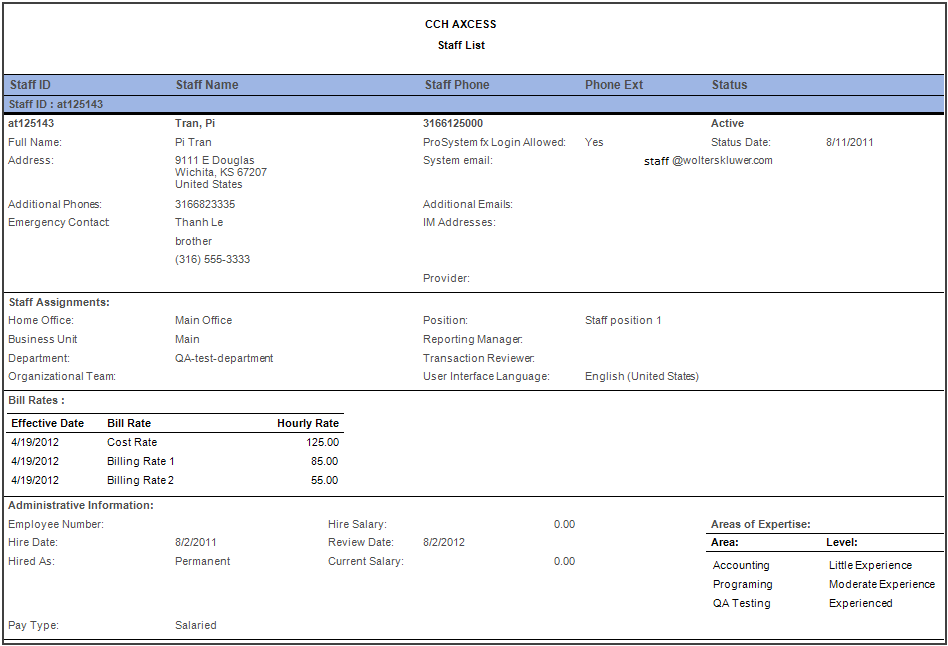The height and width of the screenshot is (646, 948).
Task: Click the Billing Rate 1 entry
Action: coord(140,461)
